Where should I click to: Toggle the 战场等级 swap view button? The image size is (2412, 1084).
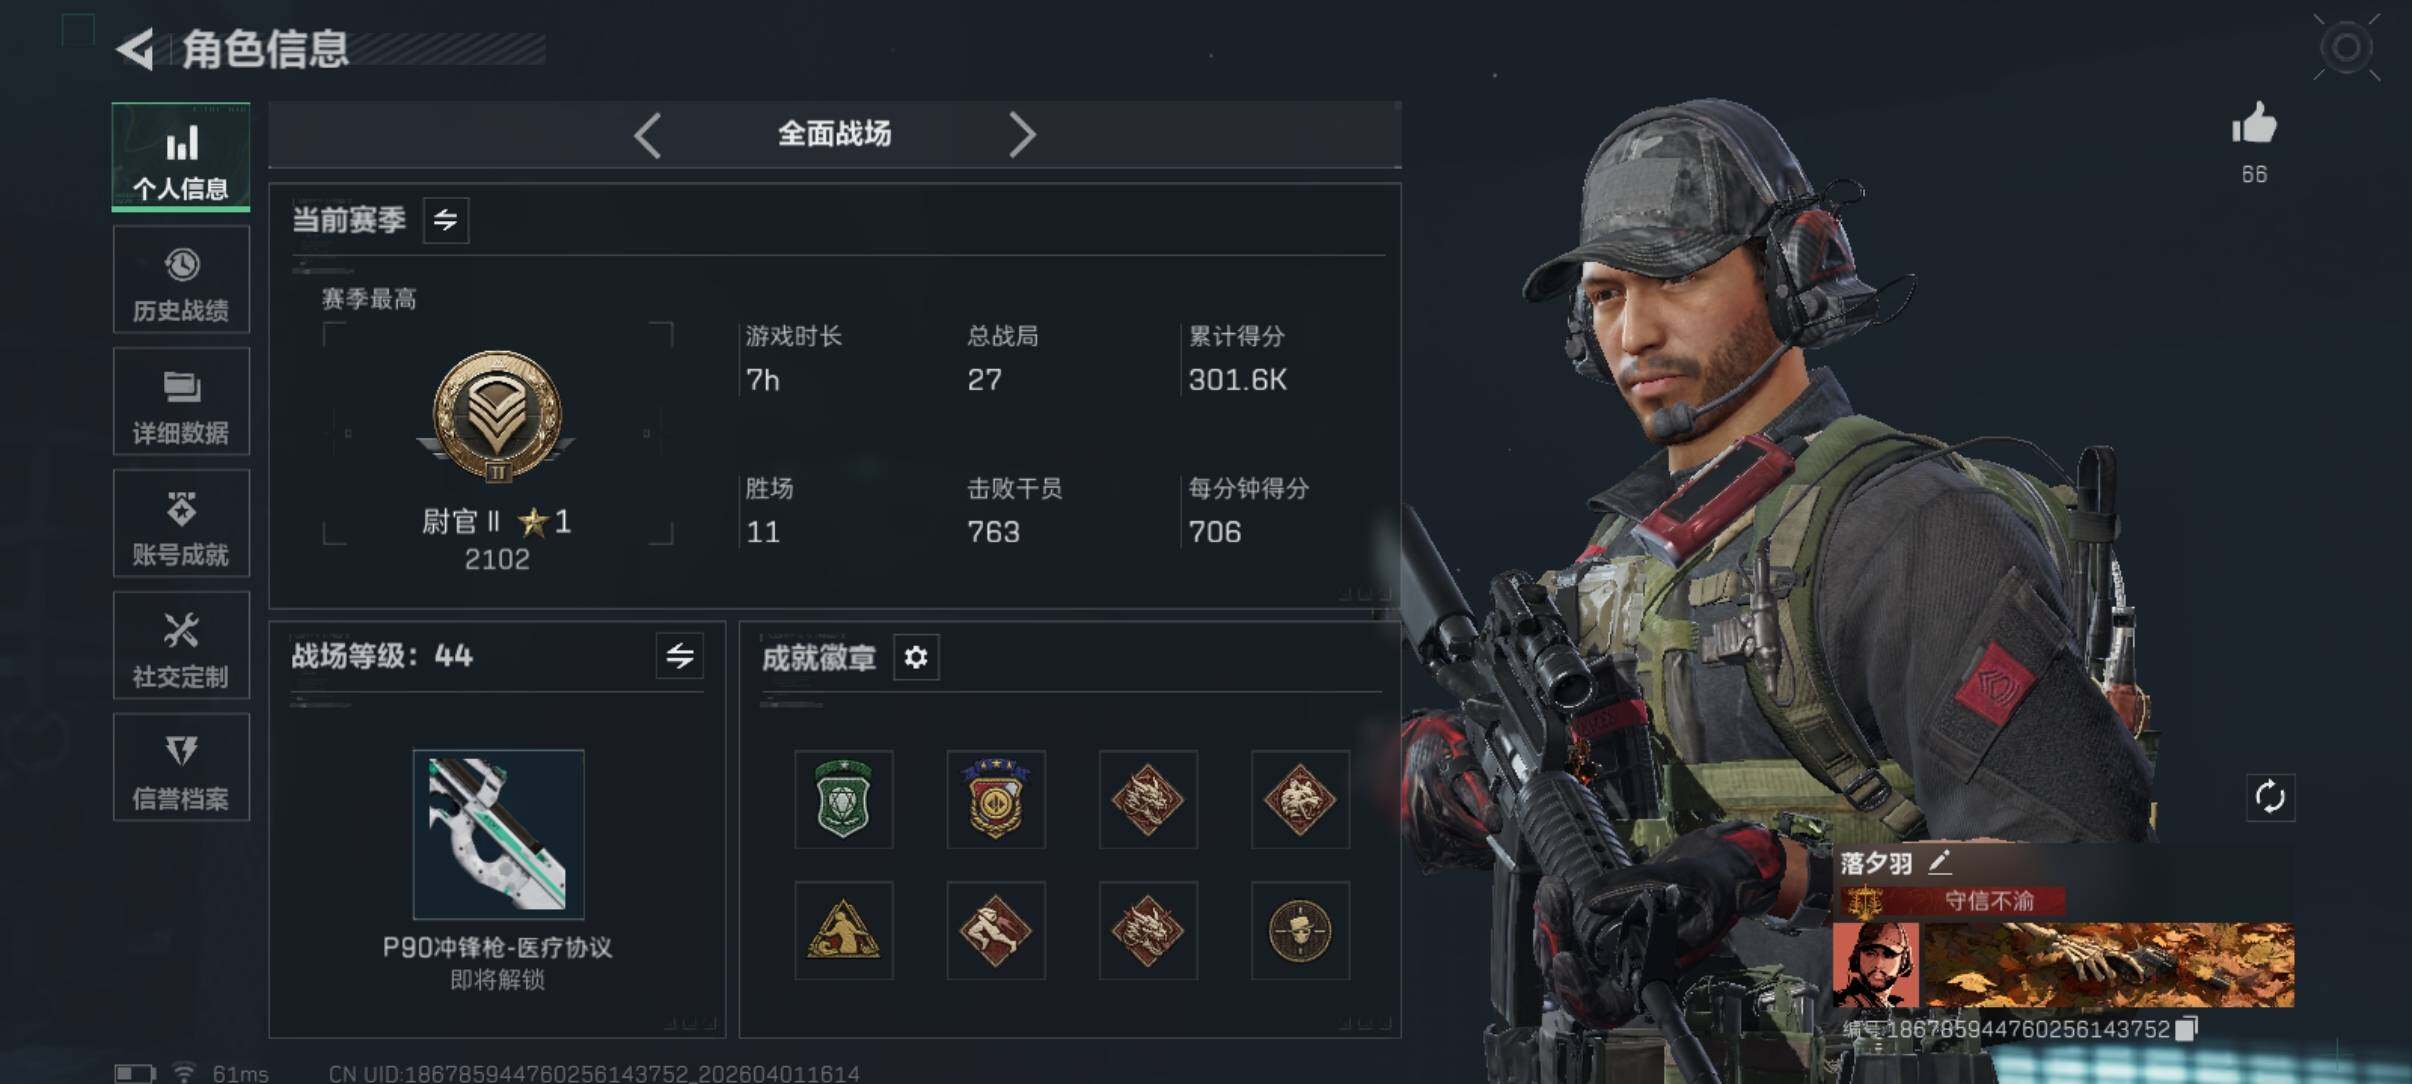680,656
